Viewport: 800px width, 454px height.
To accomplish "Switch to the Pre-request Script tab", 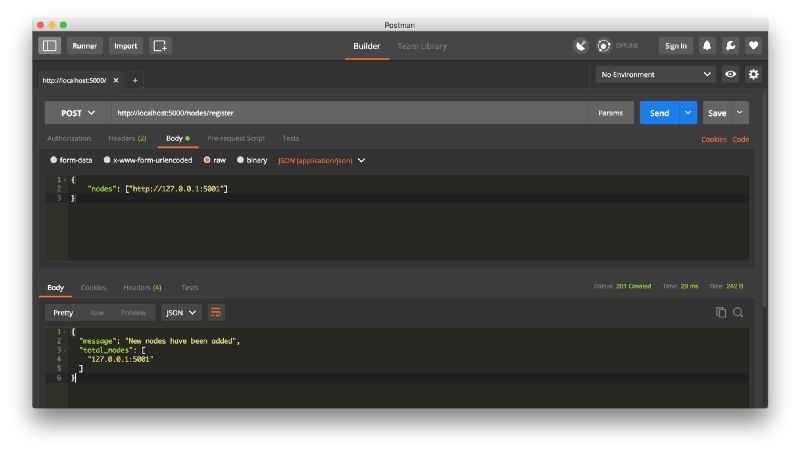I will (236, 138).
